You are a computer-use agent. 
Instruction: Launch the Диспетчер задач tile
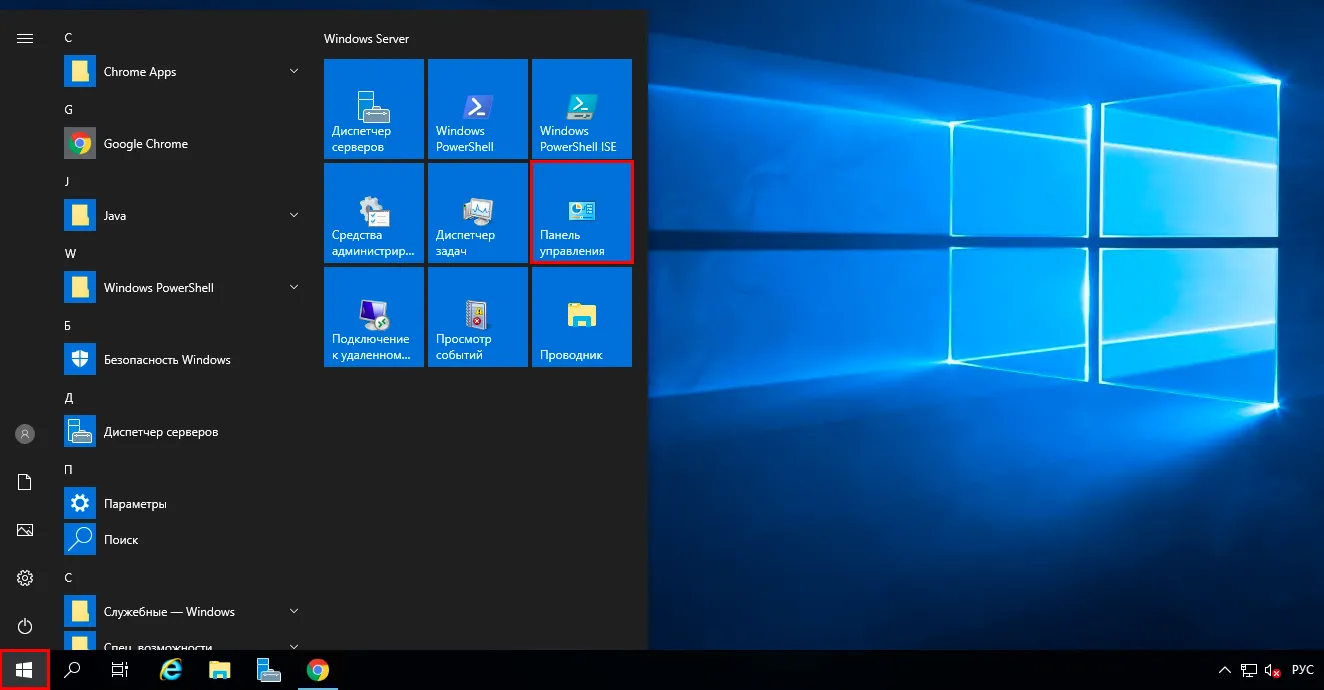click(x=478, y=213)
